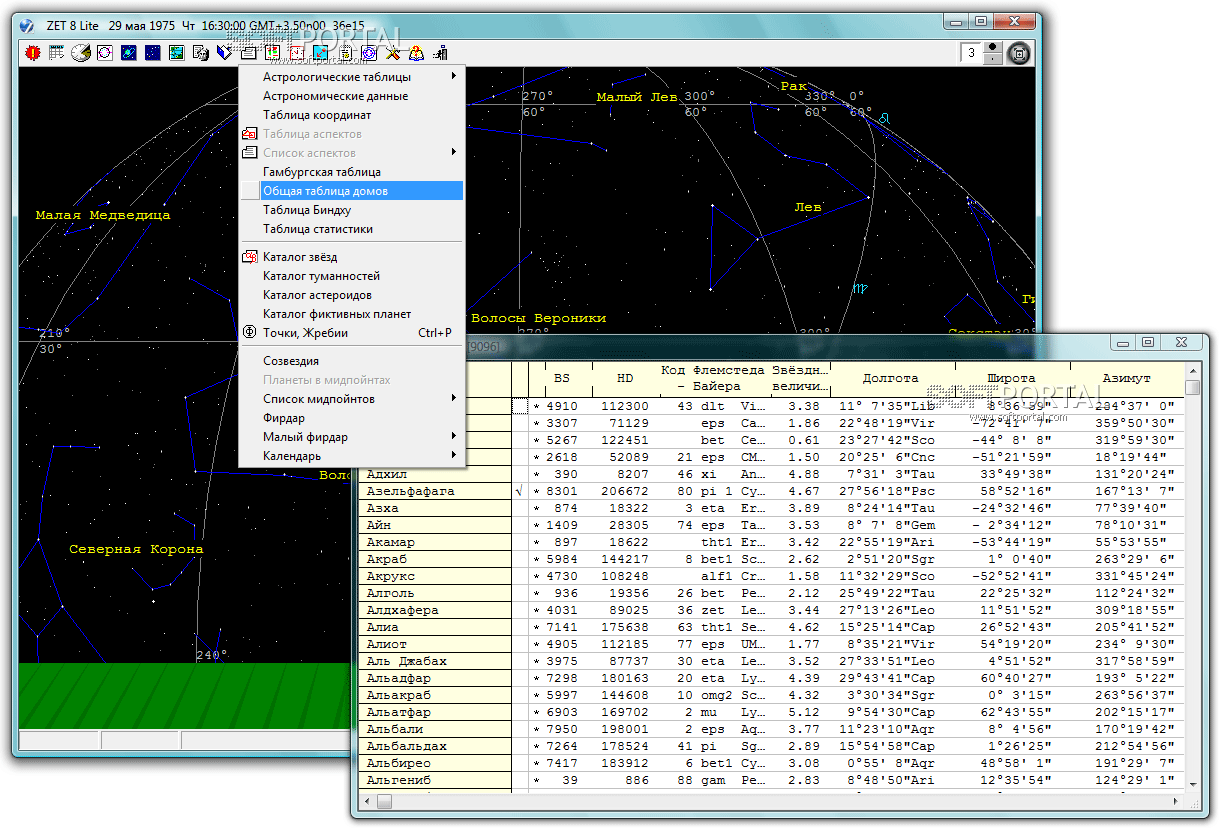
Task: Toggle the check cell in the Альбали row
Action: coord(519,729)
